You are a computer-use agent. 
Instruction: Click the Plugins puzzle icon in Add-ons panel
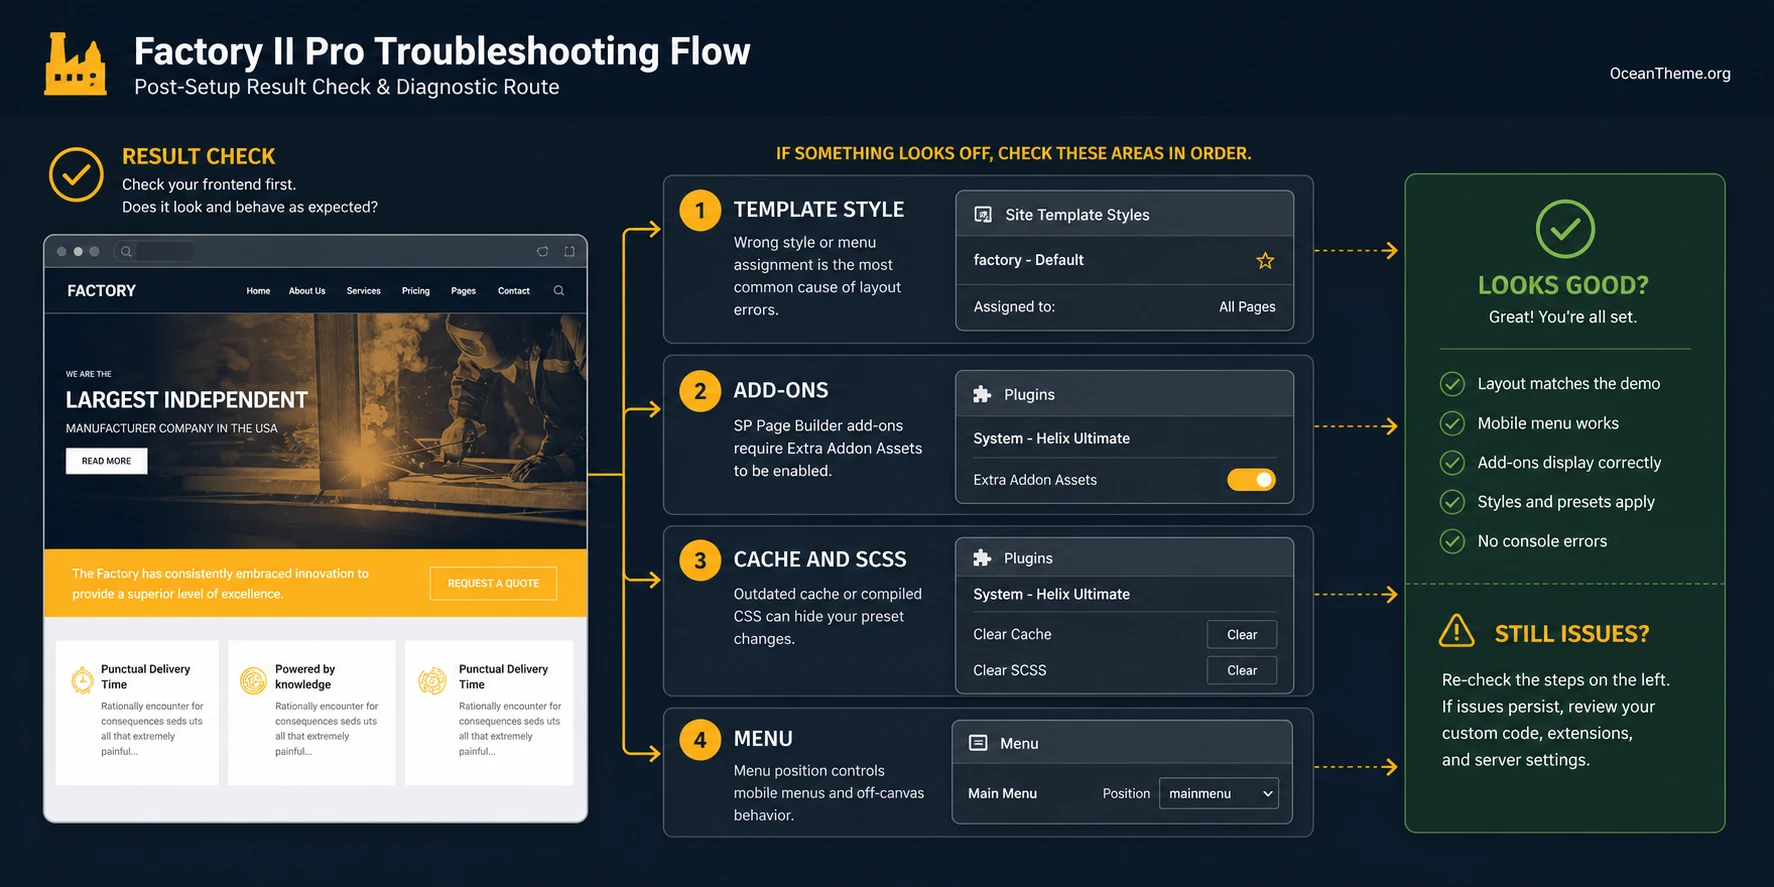pos(982,394)
